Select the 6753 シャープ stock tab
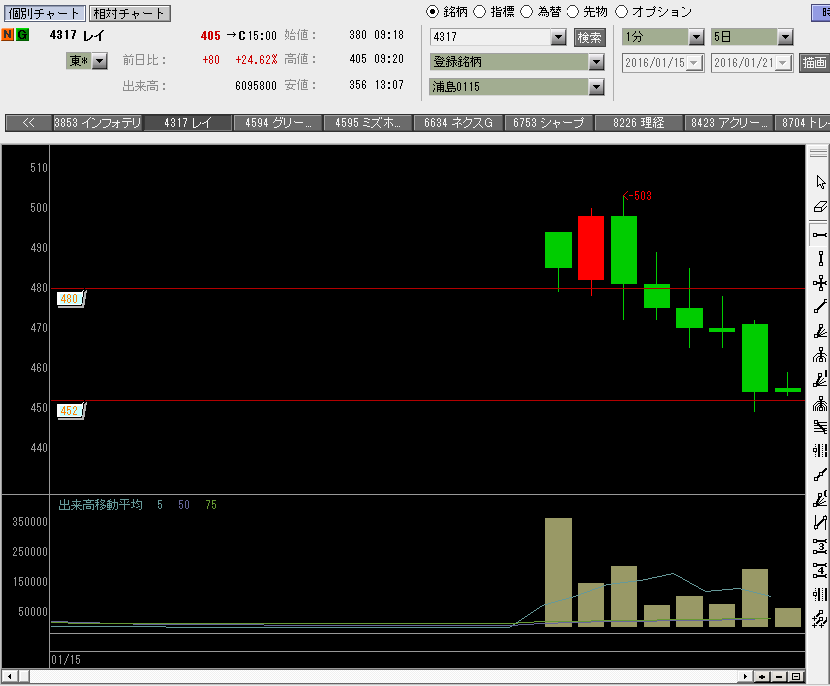Viewport: 830px width, 686px height. [x=548, y=123]
